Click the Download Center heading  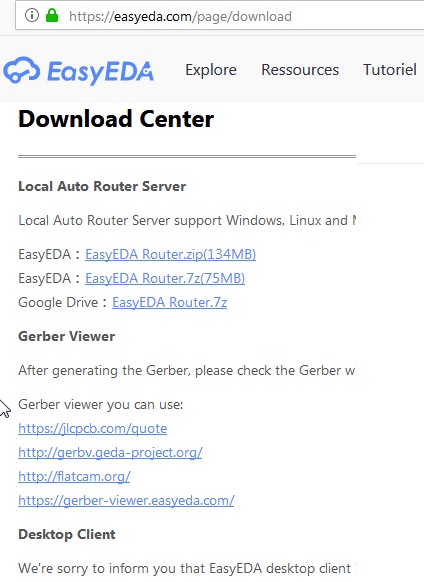116,119
